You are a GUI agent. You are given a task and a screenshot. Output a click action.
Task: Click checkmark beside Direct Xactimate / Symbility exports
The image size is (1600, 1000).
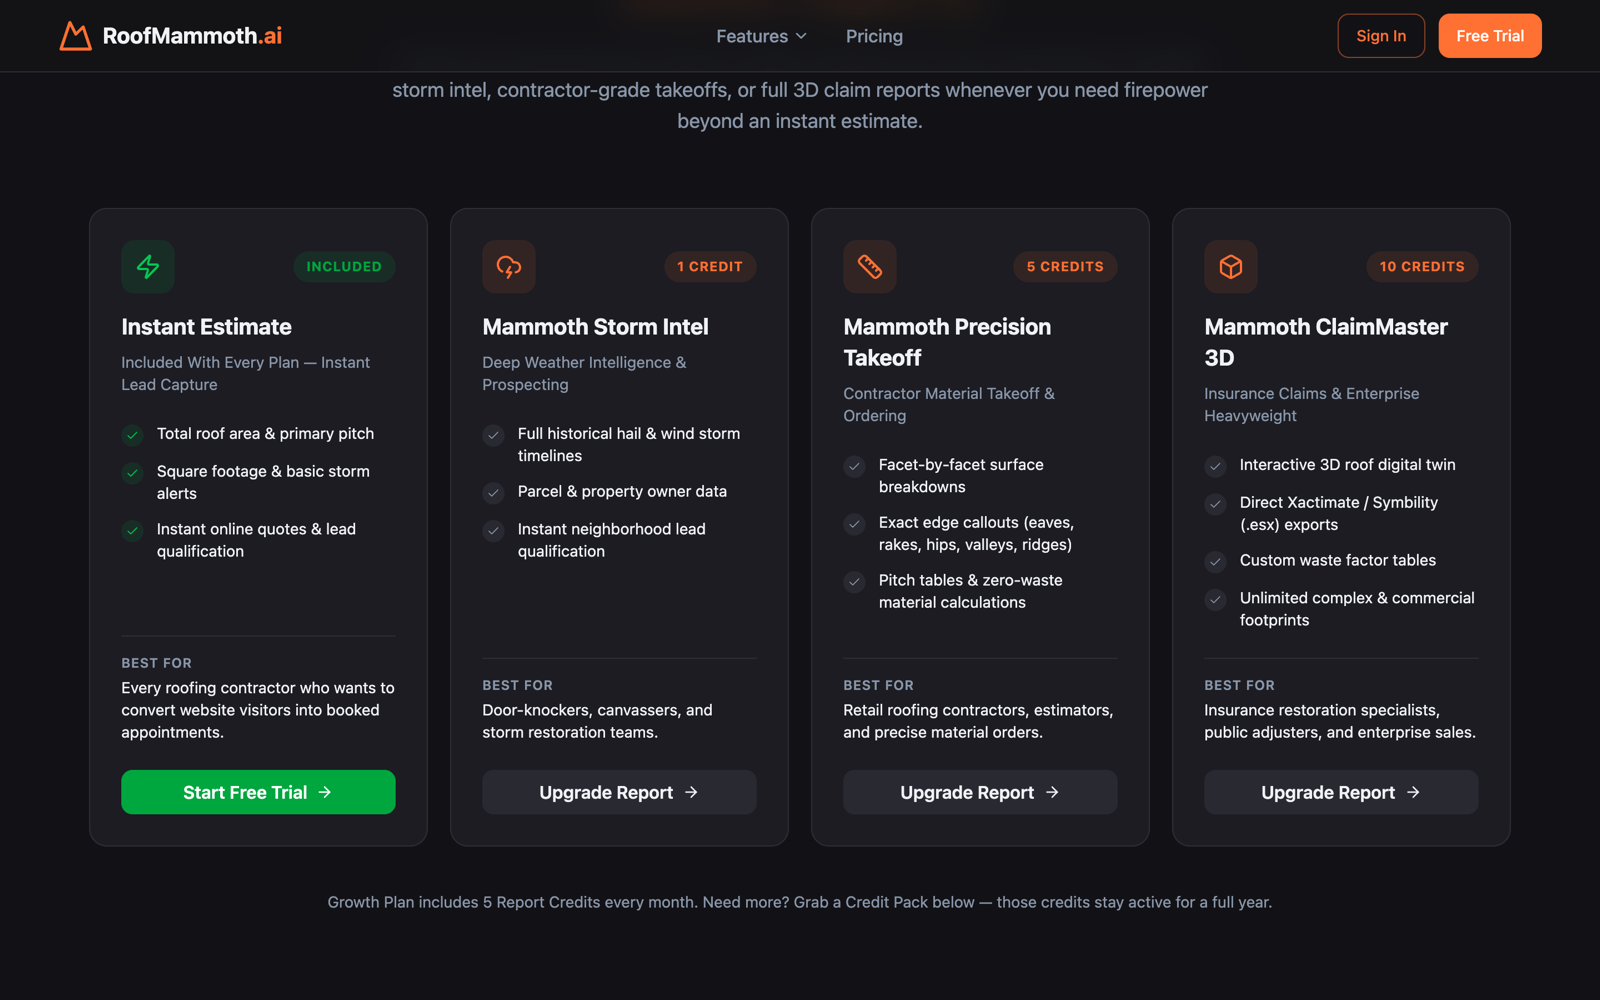[1216, 504]
